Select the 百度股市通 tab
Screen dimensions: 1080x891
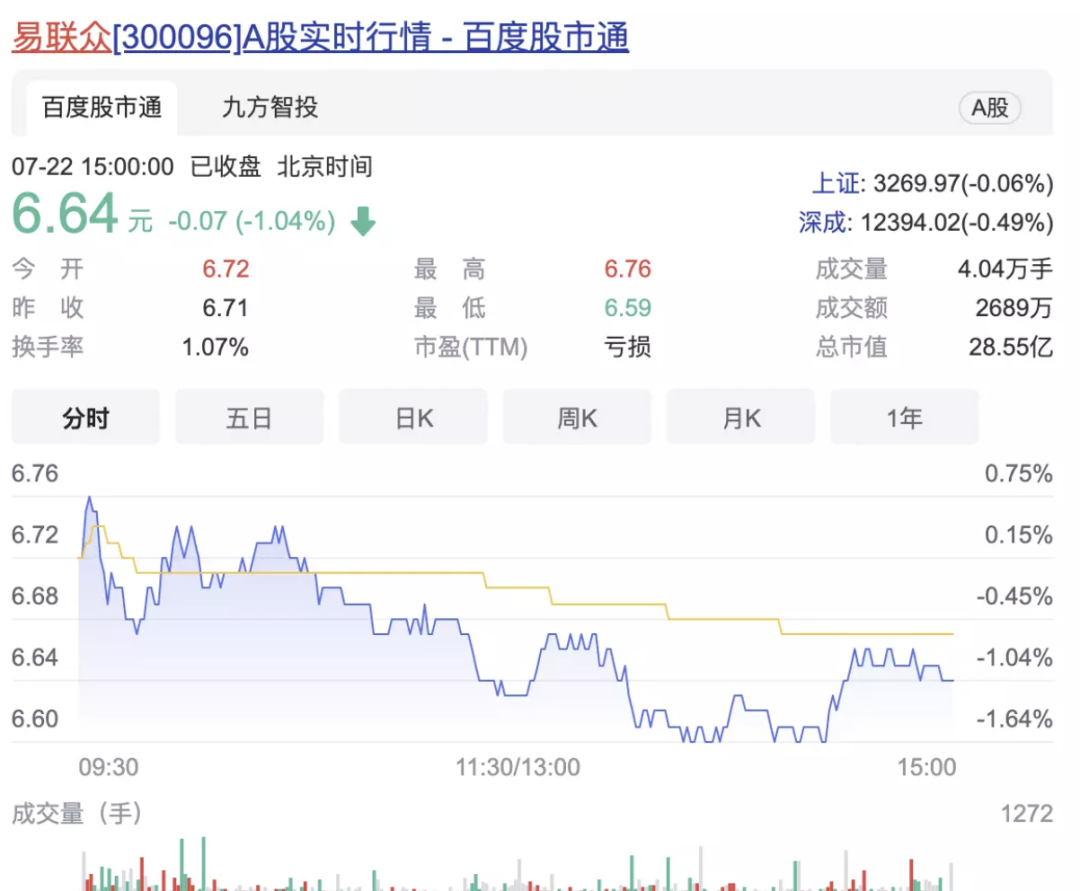click(x=100, y=108)
